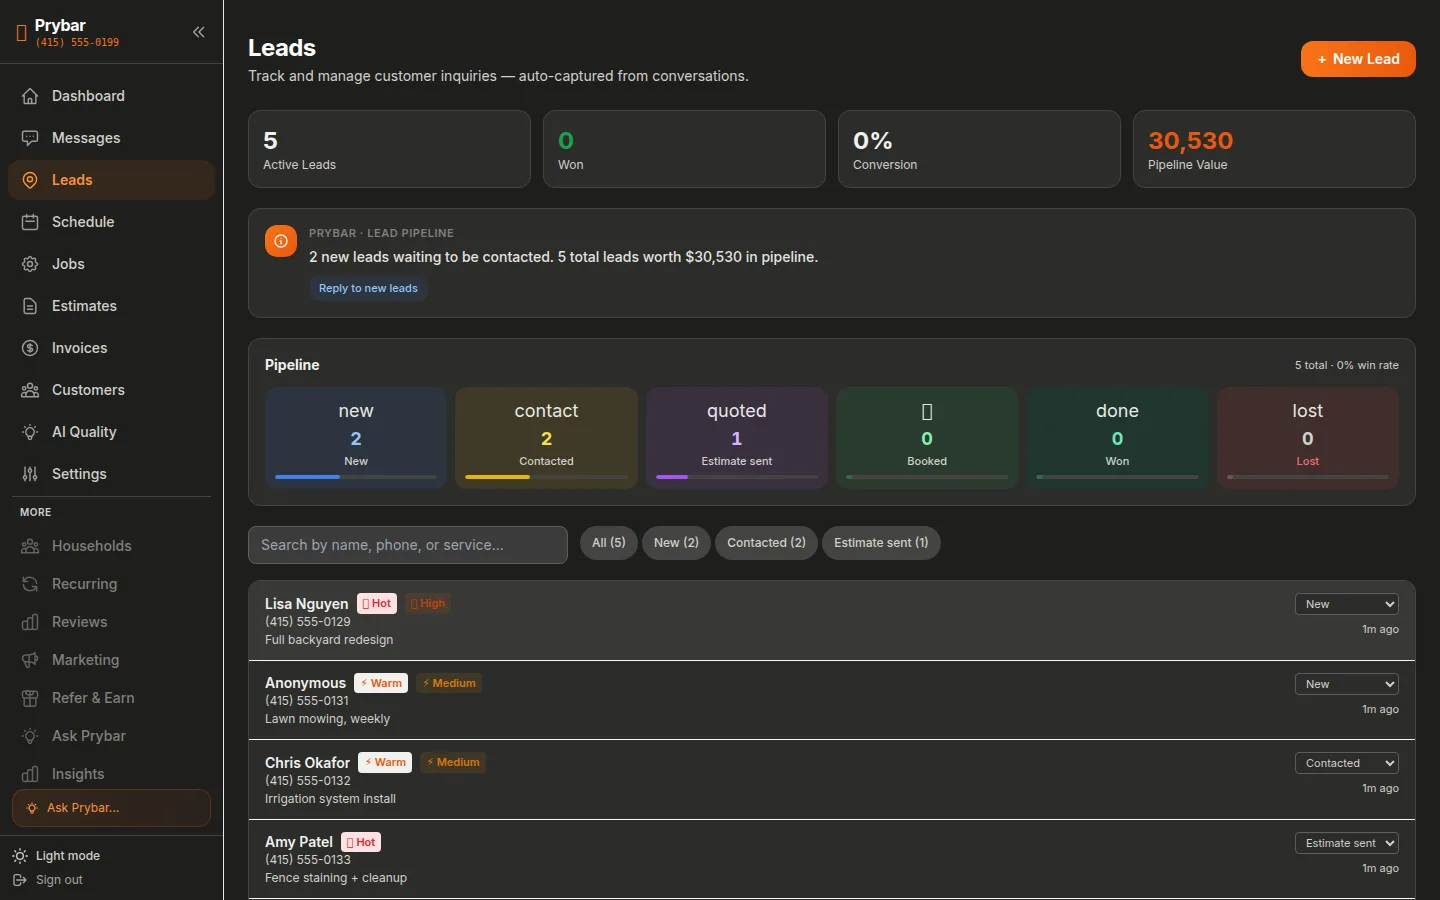Click the Sign out link

click(48, 880)
